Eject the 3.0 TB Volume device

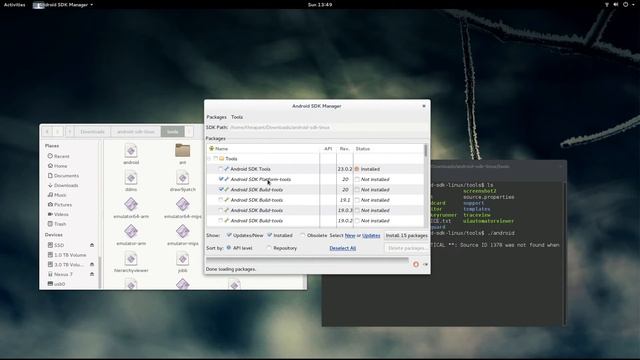92,264
